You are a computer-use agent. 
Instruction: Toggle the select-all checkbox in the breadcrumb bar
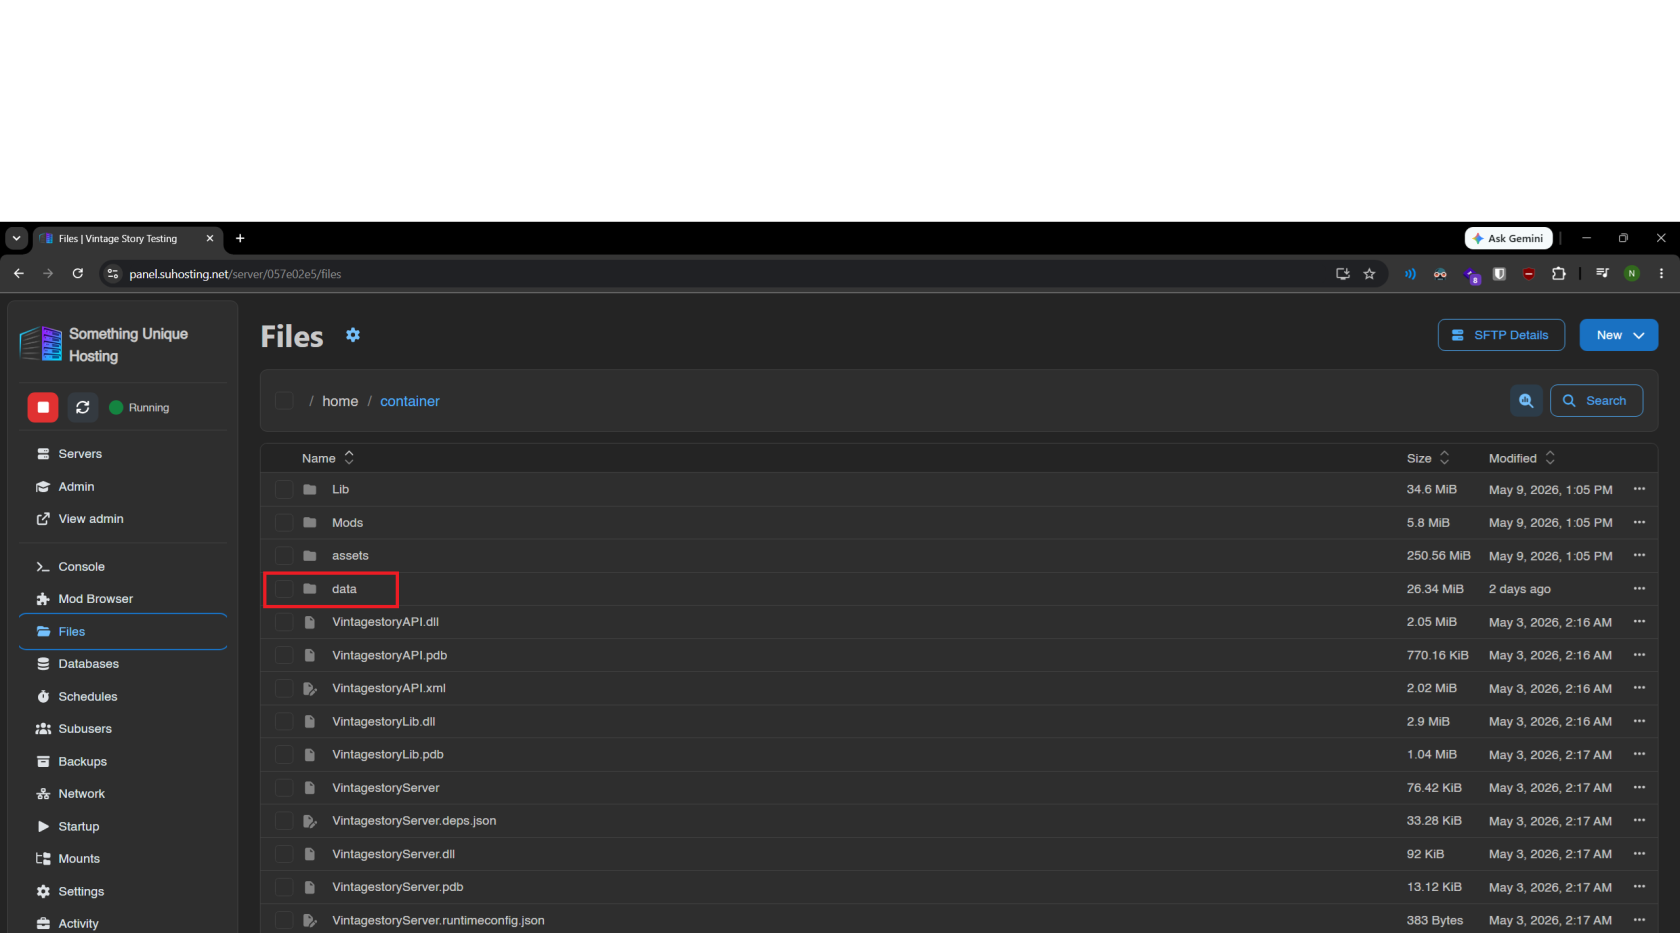tap(285, 401)
